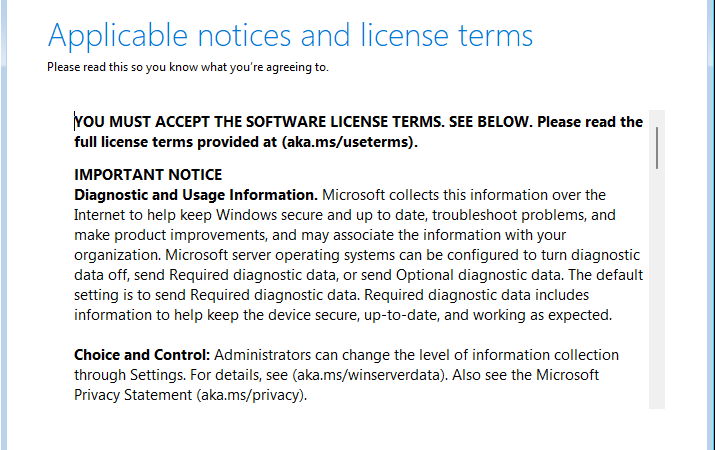715x450 pixels.
Task: Click the word 'organization.' in the notice
Action: click(x=118, y=255)
